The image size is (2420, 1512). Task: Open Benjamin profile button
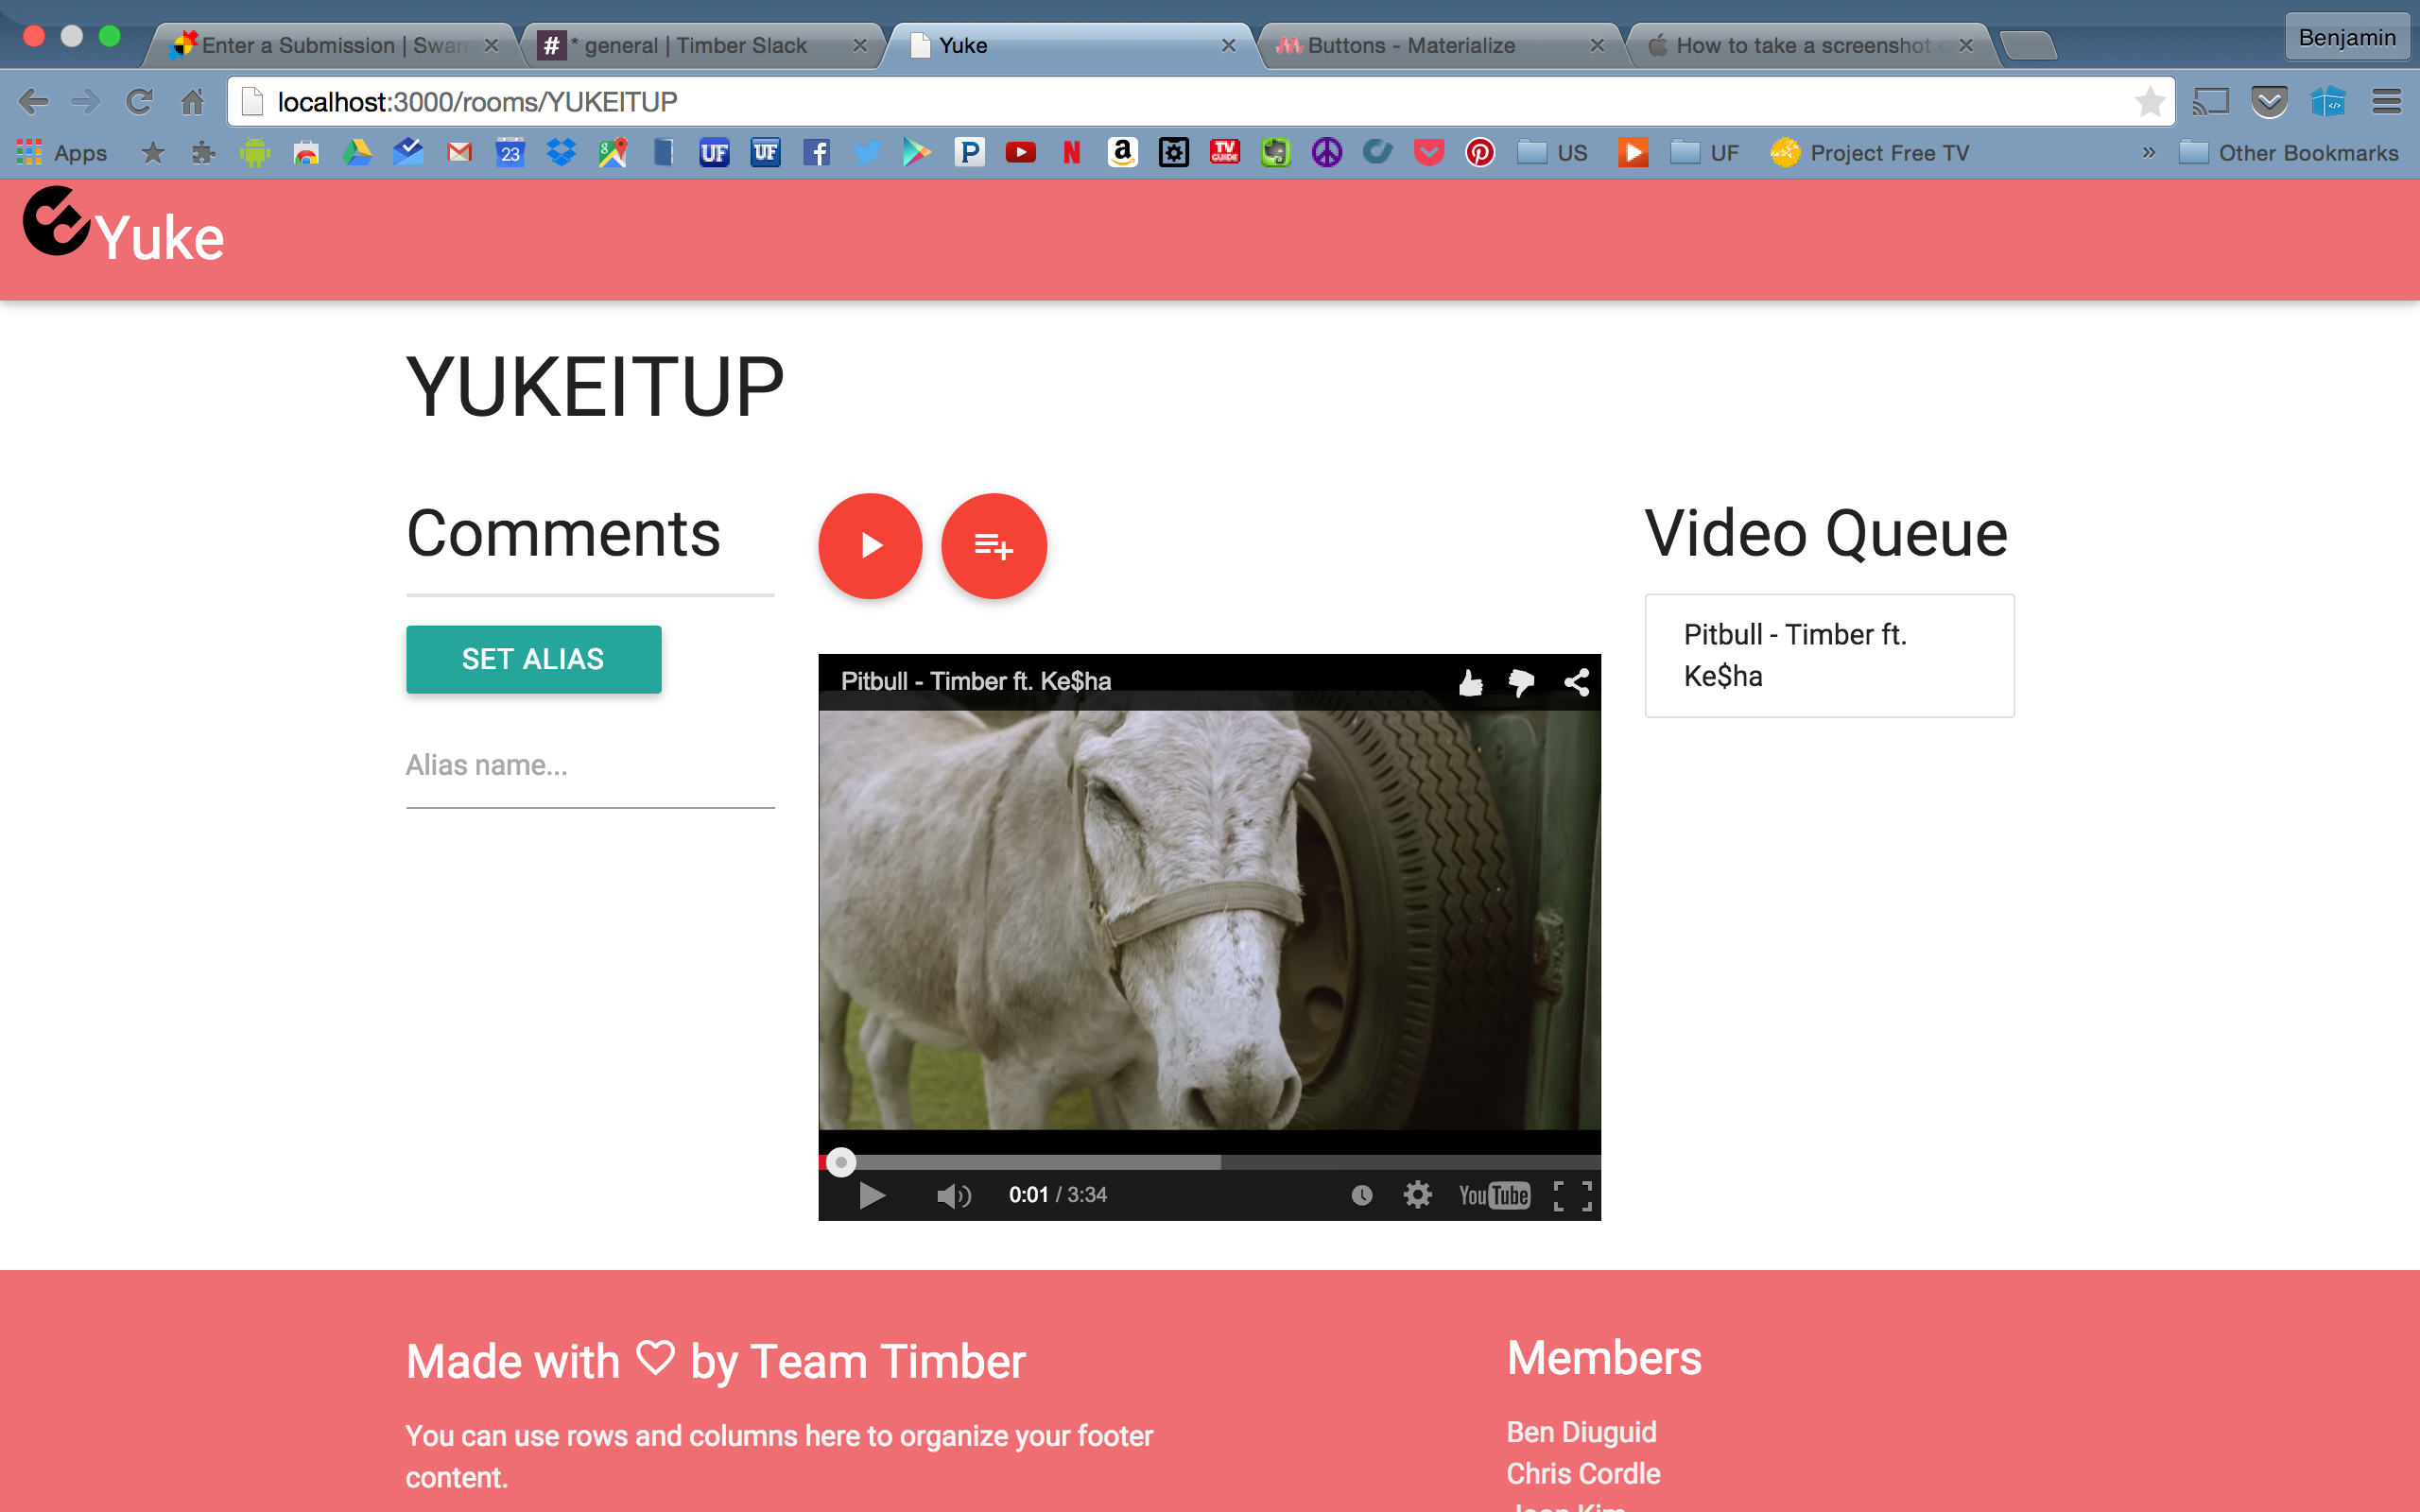(2346, 37)
